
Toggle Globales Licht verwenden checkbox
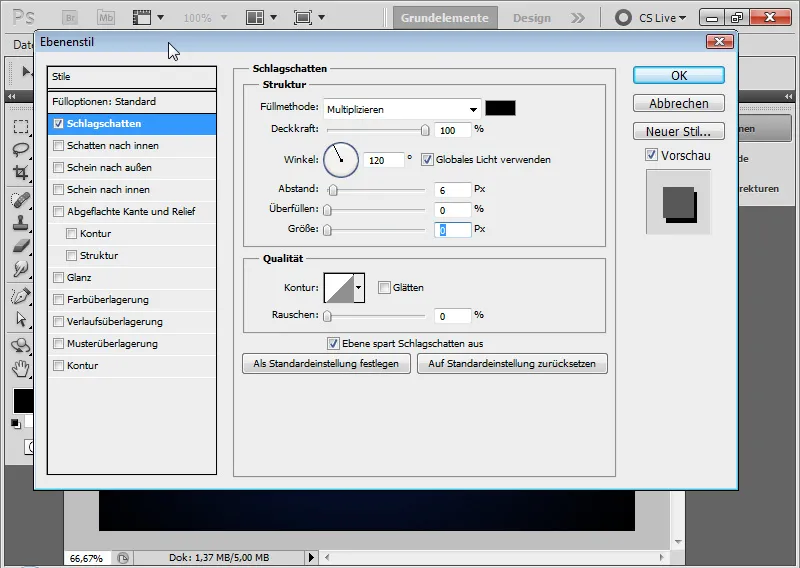(x=427, y=160)
